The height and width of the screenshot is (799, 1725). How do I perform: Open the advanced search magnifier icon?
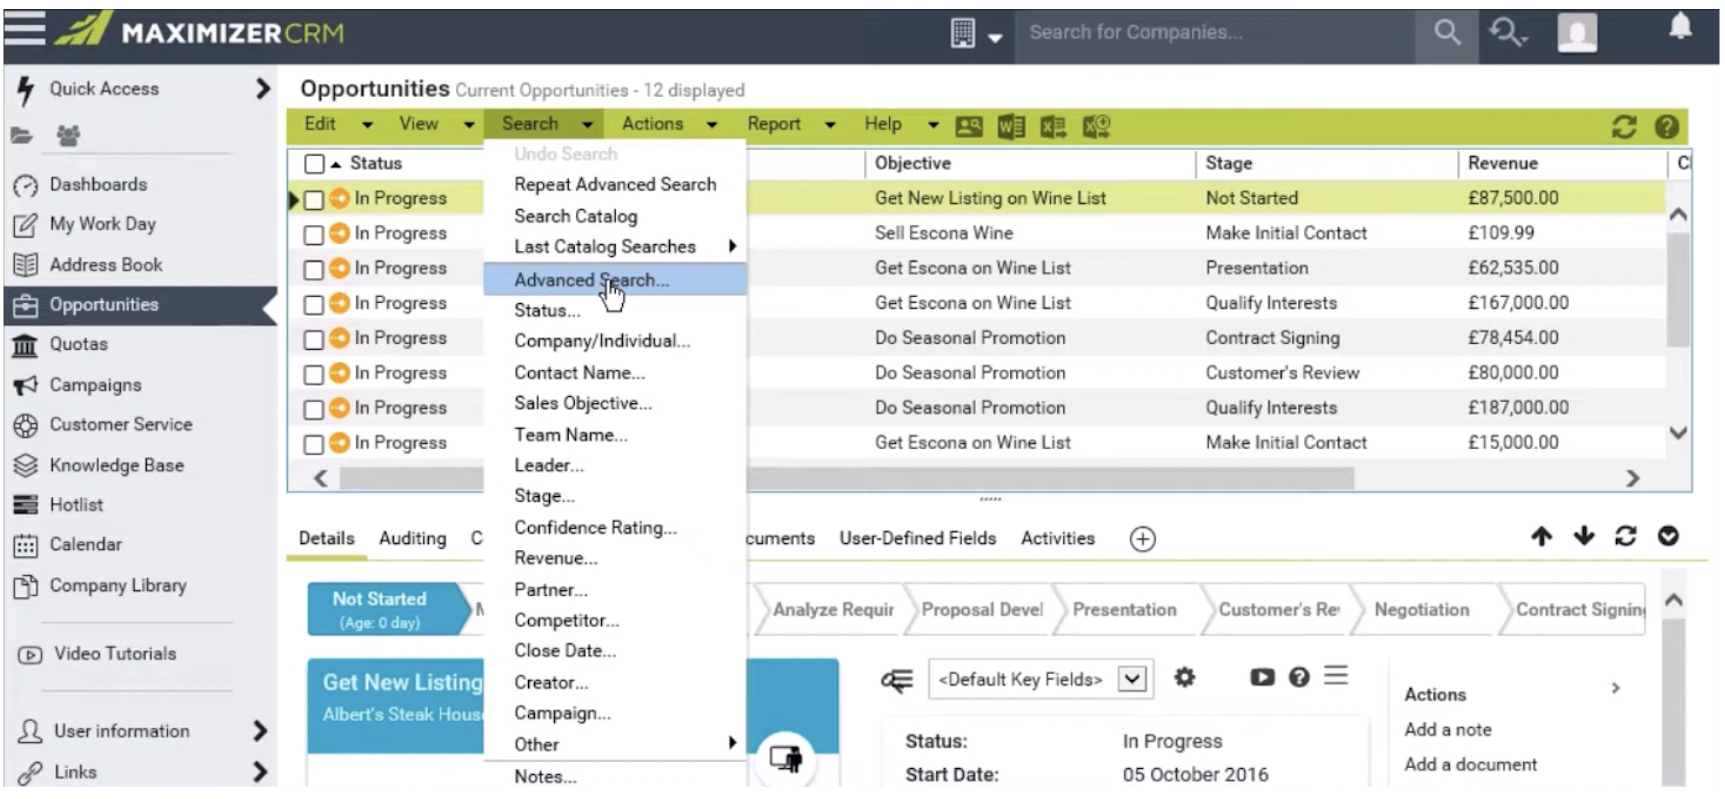click(1507, 32)
